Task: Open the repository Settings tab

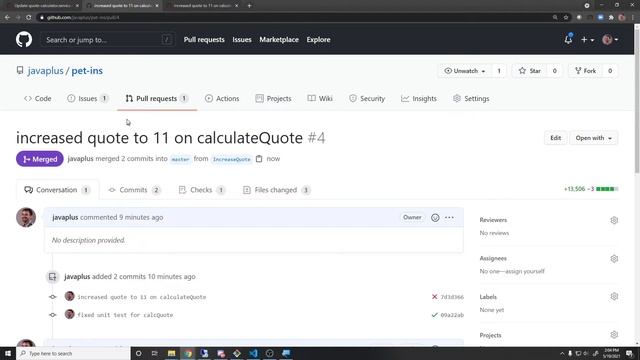Action: coord(471,98)
